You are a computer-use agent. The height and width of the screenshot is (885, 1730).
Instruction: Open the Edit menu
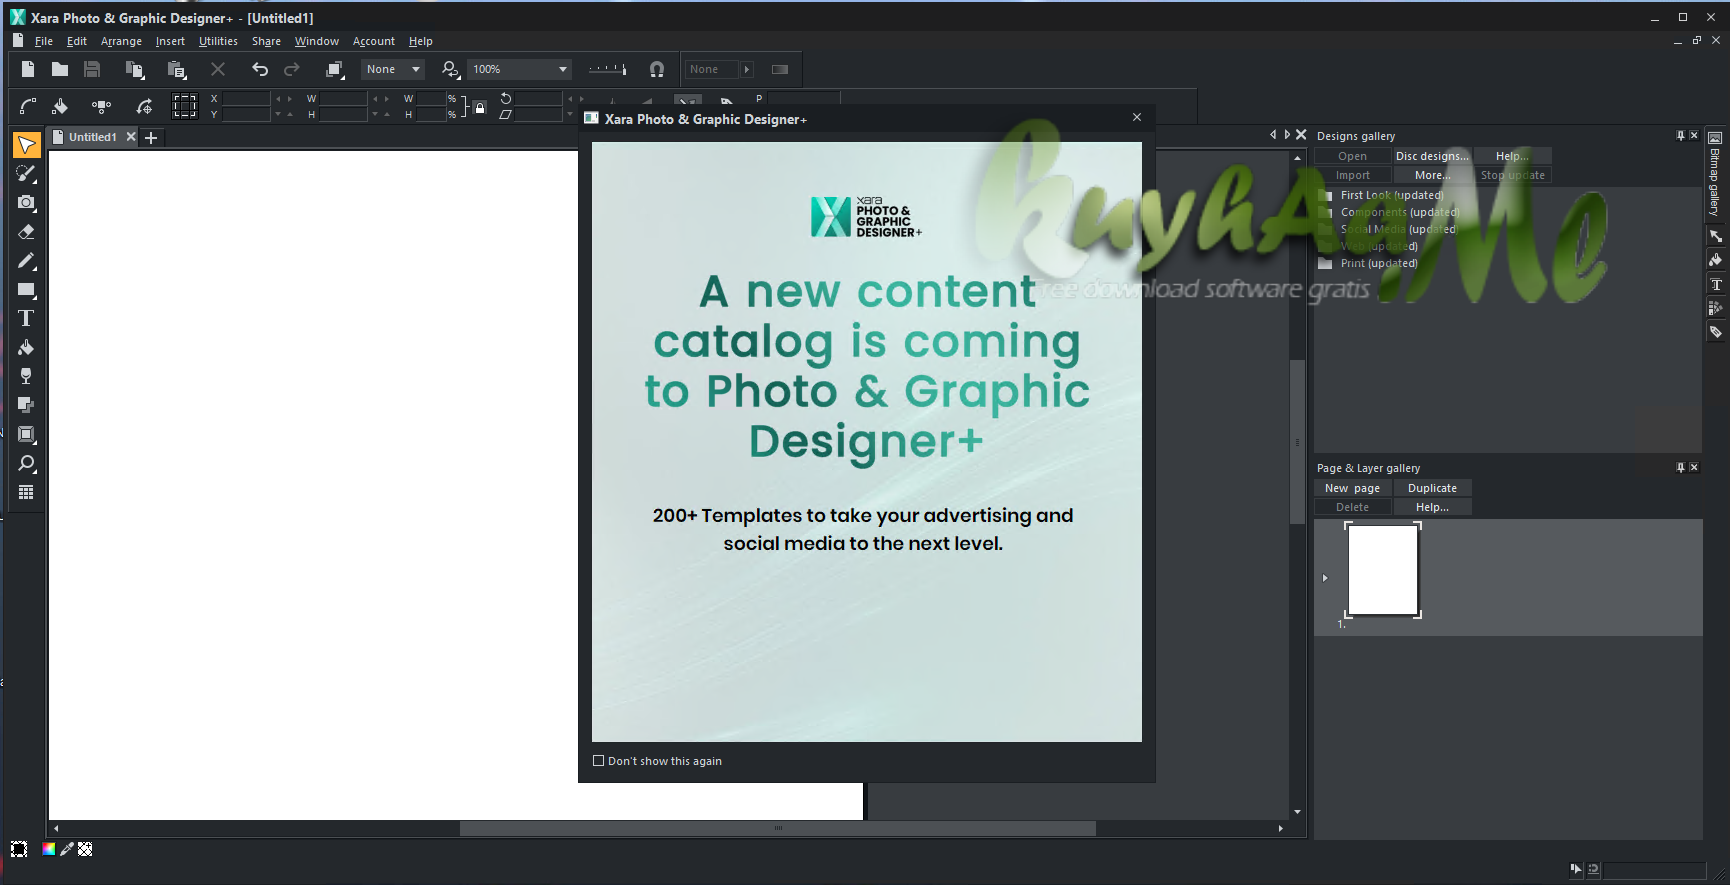(77, 41)
